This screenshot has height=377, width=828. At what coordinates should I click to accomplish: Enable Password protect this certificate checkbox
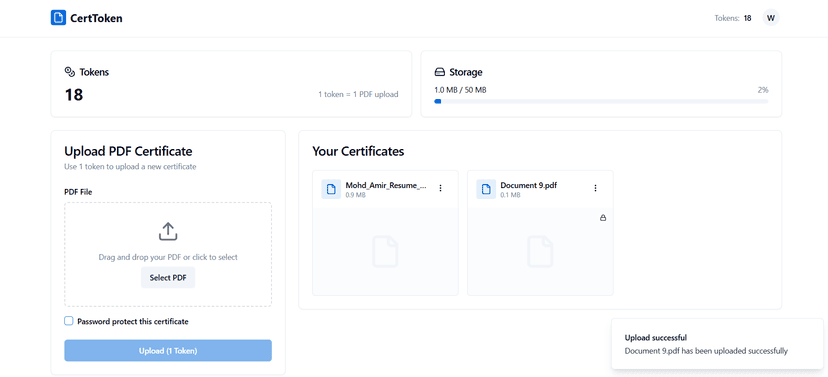[69, 321]
